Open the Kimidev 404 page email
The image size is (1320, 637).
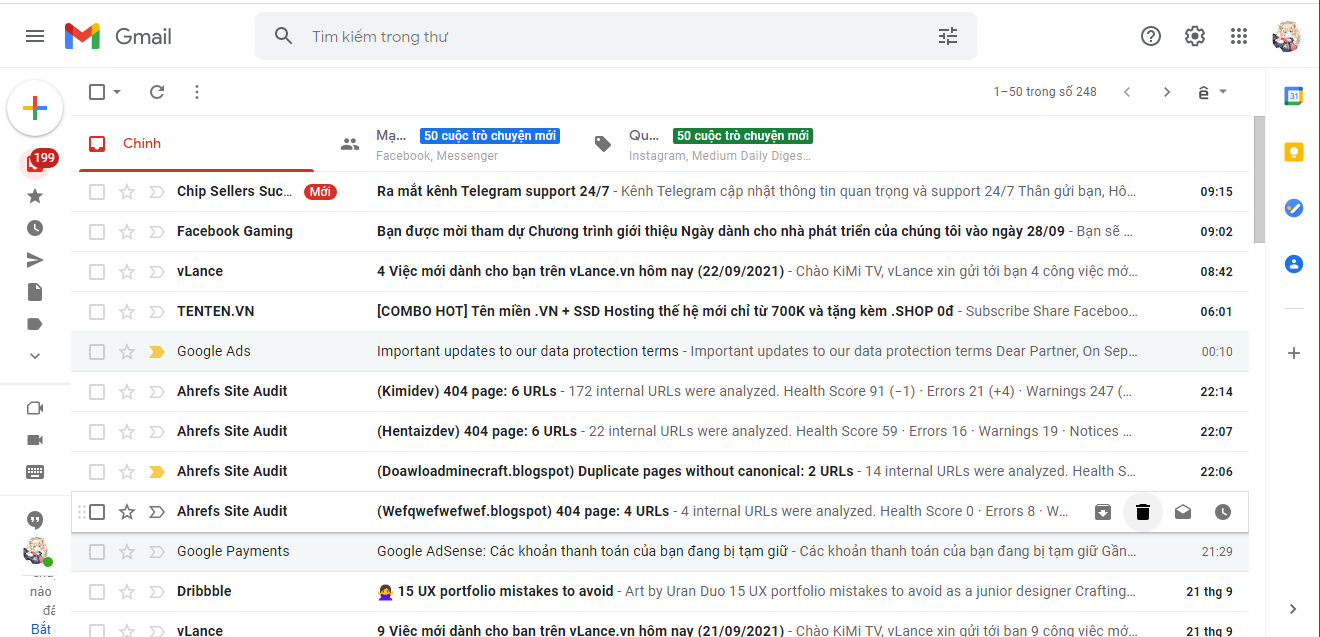point(660,391)
